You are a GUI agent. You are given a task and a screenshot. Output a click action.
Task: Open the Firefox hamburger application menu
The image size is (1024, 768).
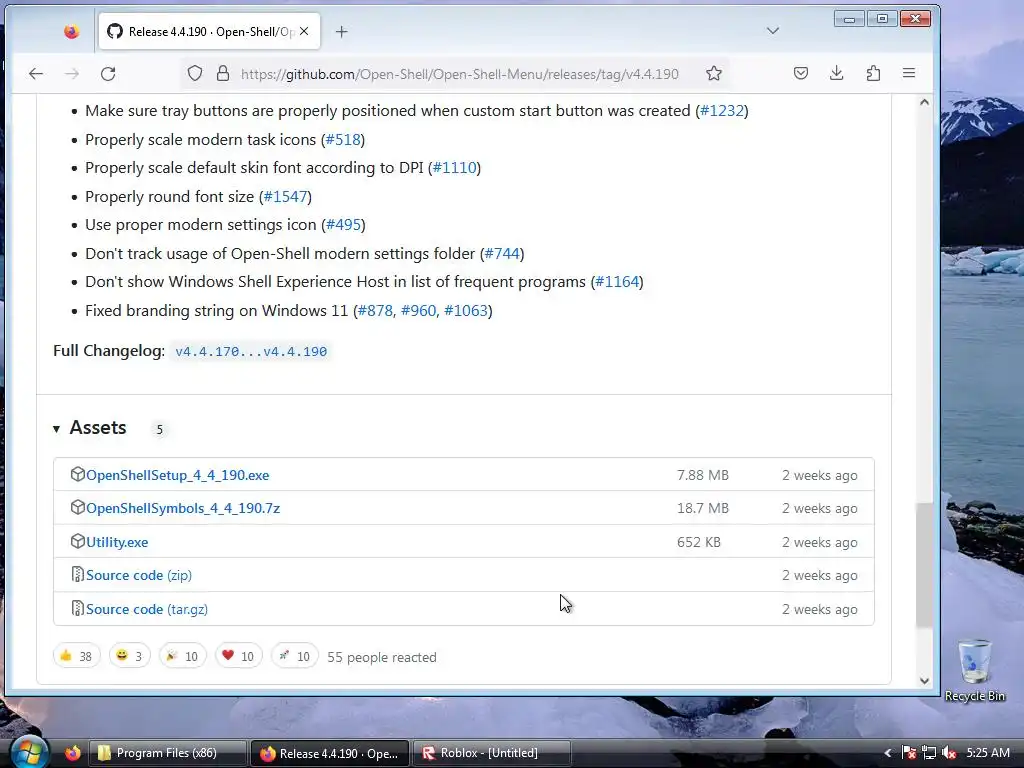click(x=909, y=73)
